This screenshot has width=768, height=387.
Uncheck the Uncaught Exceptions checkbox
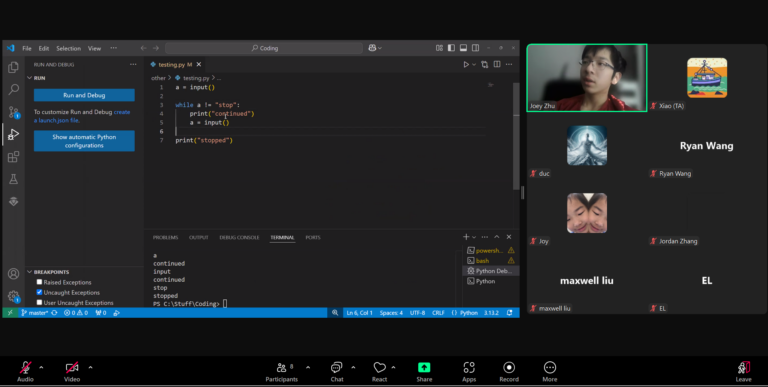click(x=39, y=292)
